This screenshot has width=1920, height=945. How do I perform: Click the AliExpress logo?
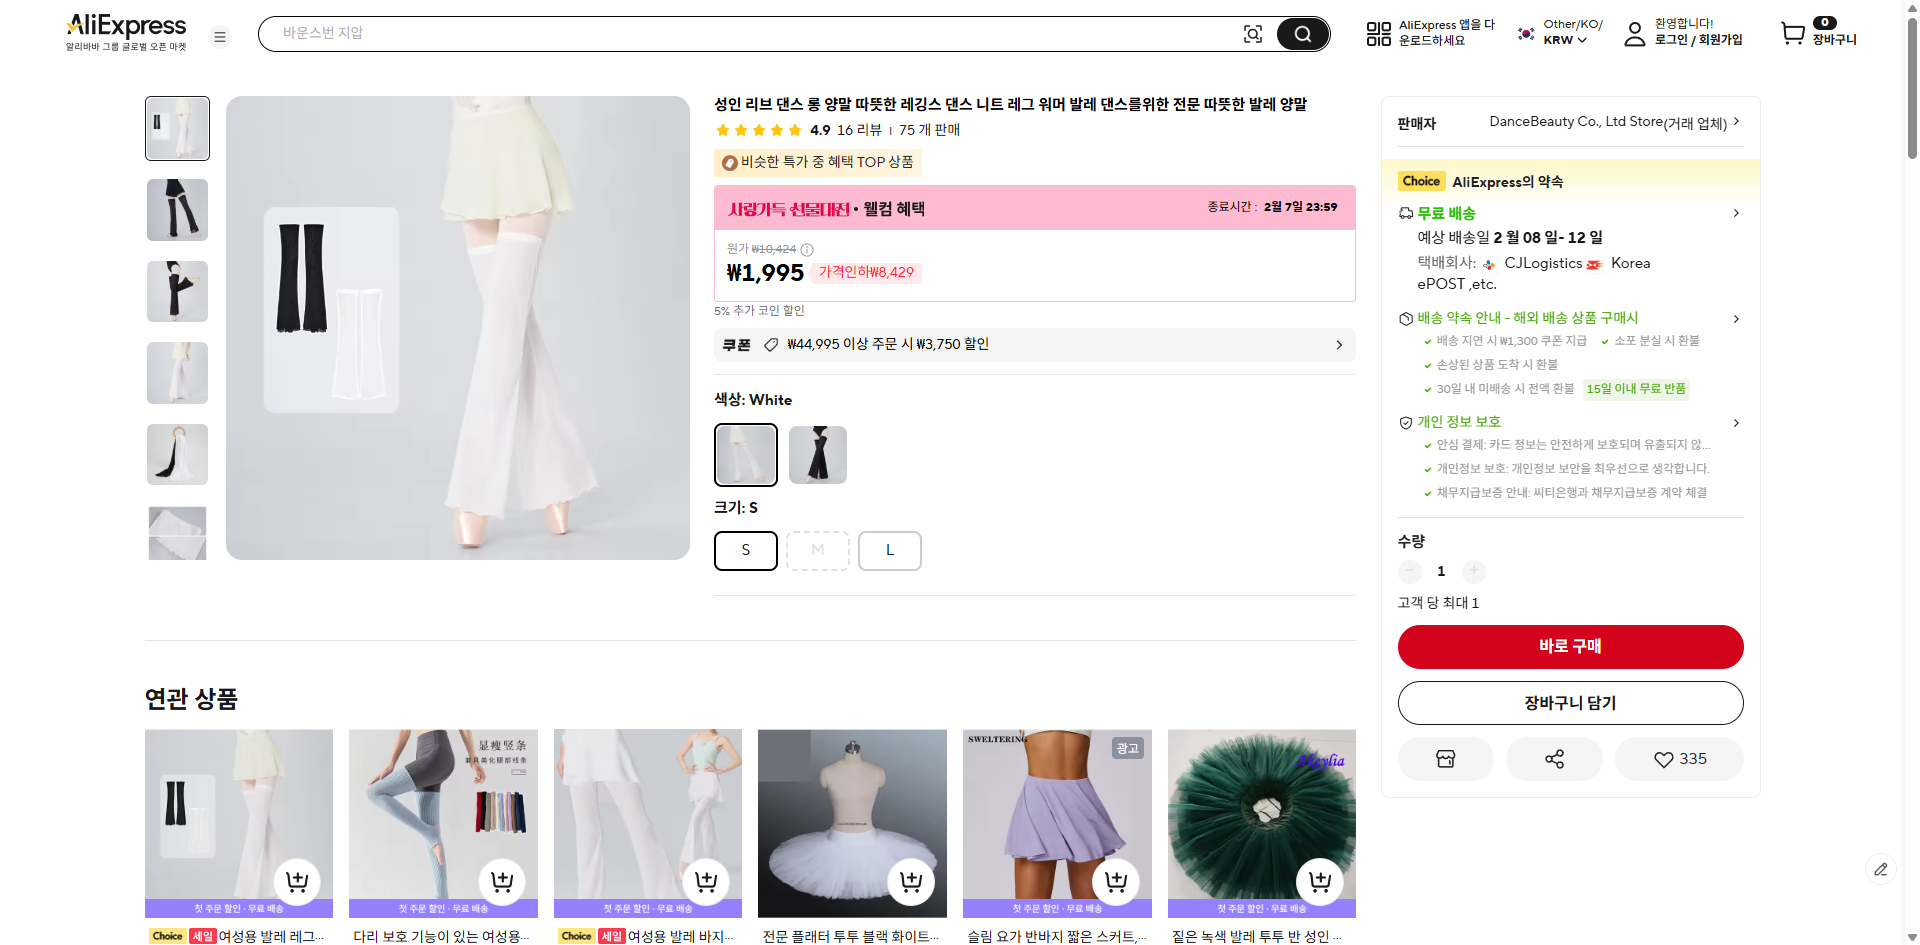tap(124, 24)
